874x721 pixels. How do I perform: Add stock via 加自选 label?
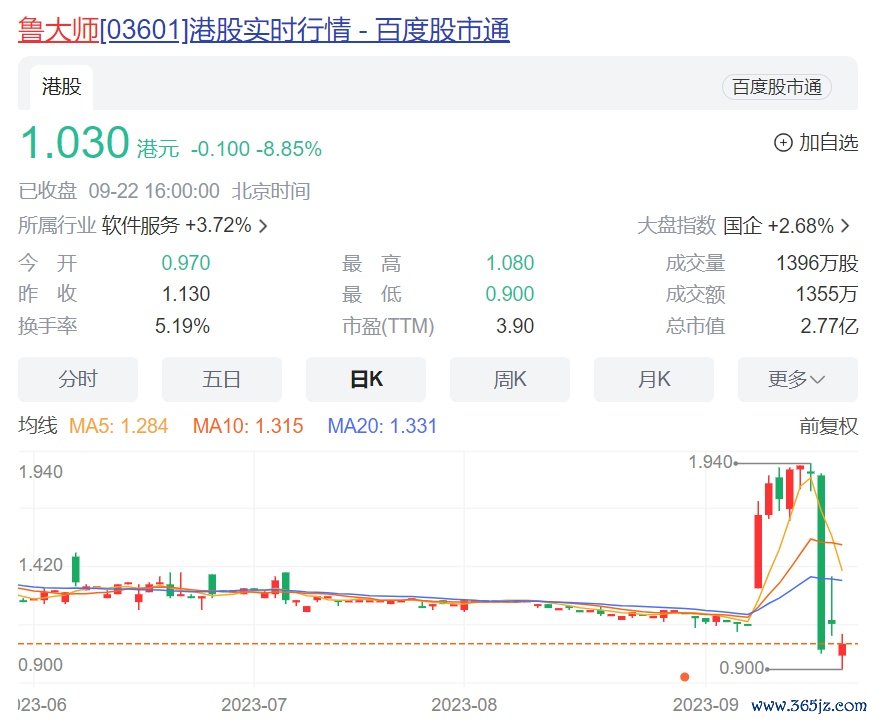point(828,143)
